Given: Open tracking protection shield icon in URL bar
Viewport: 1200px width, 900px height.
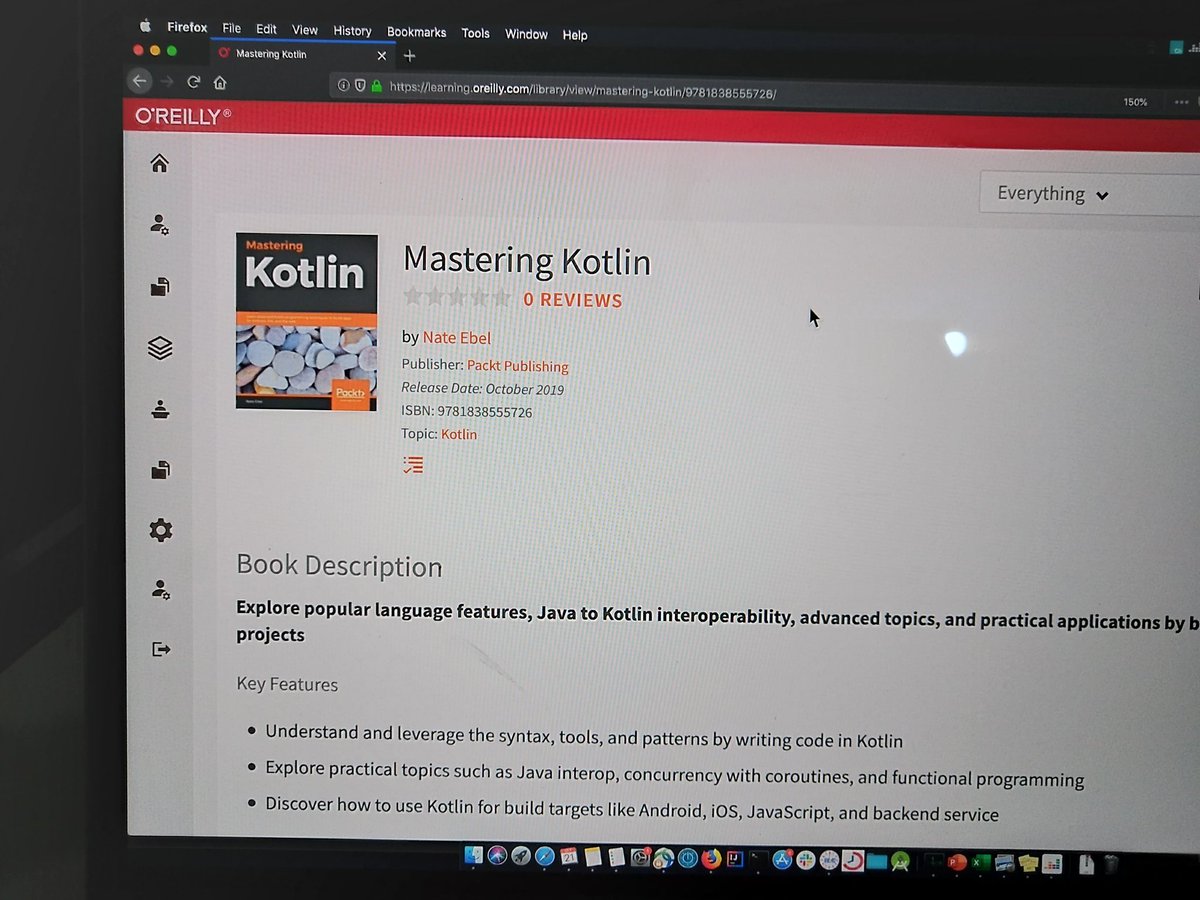Looking at the screenshot, I should pyautogui.click(x=360, y=85).
